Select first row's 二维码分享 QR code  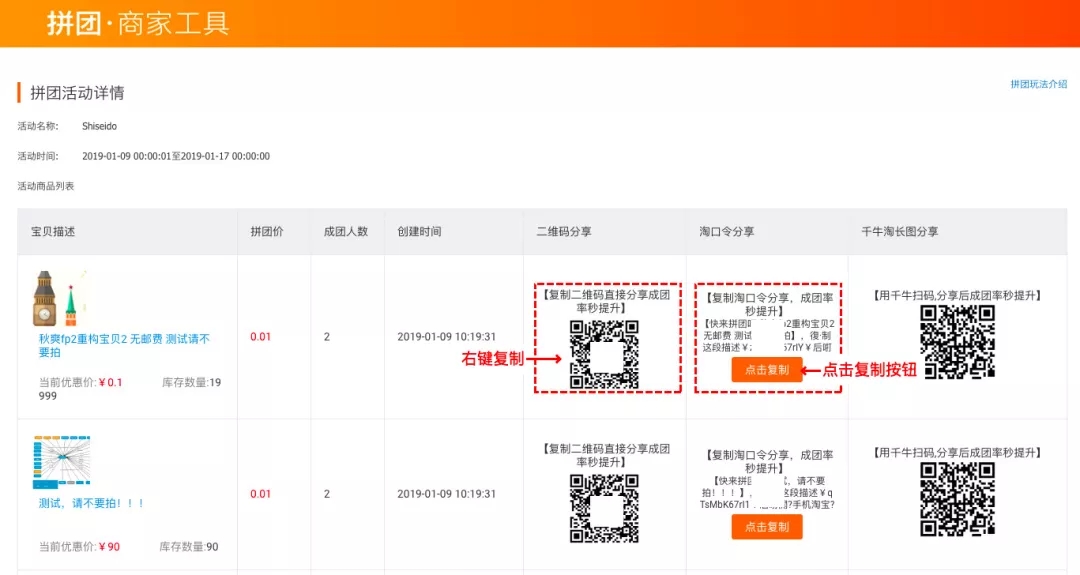click(604, 354)
